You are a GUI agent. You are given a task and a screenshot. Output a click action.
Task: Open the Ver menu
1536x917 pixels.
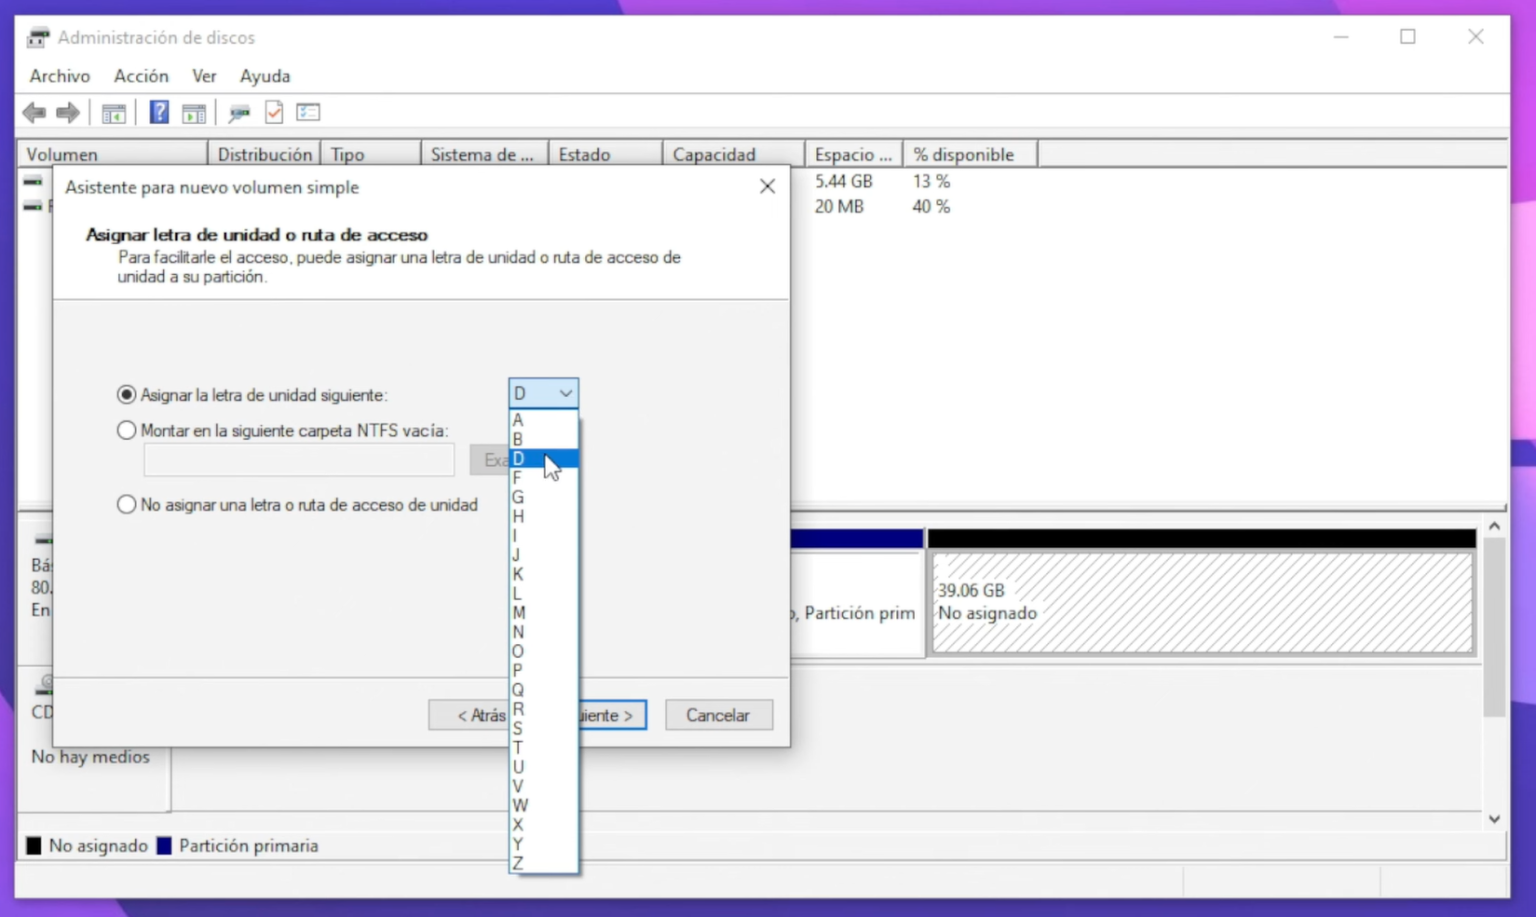[204, 76]
